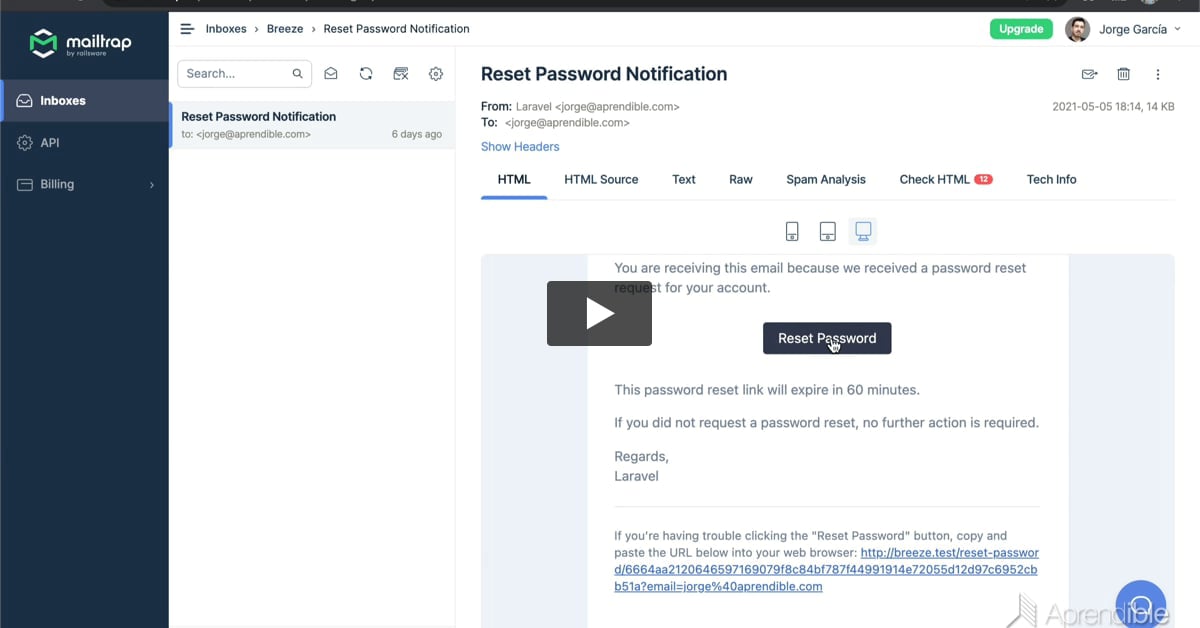Switch to the Raw tab

pyautogui.click(x=741, y=180)
